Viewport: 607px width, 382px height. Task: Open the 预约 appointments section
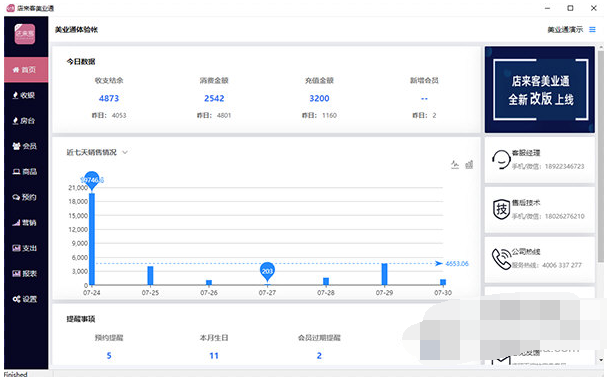click(x=25, y=197)
